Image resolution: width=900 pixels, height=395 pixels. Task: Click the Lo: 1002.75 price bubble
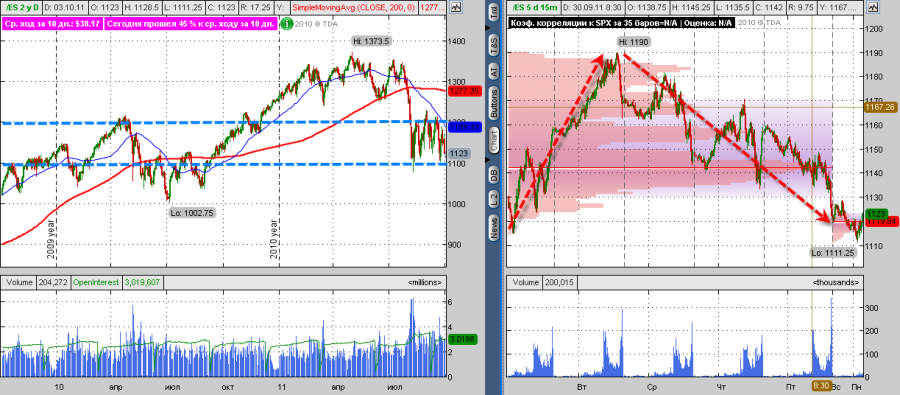pyautogui.click(x=192, y=212)
